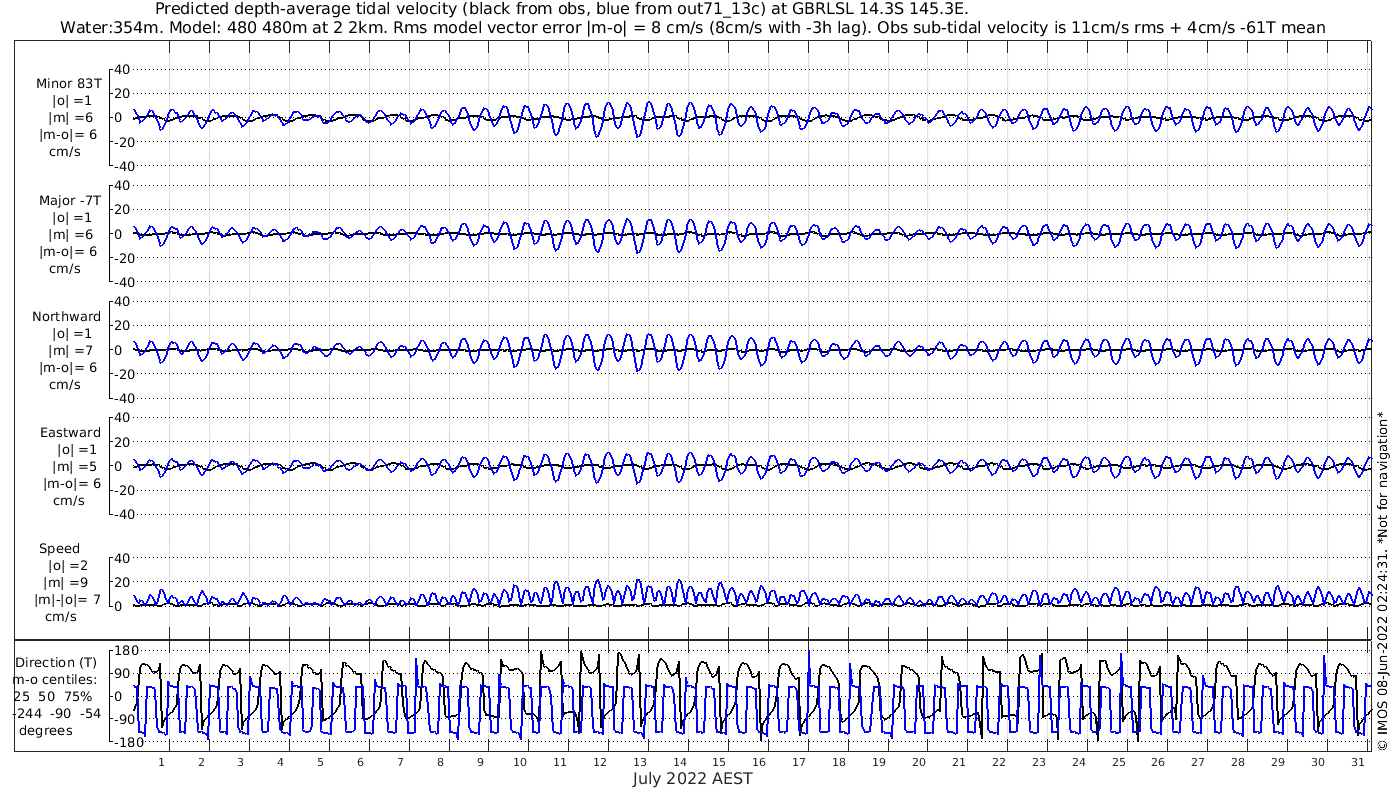This screenshot has height=800, width=1400.
Task: Click the '25 50 75%' centile header
Action: [x=53, y=697]
